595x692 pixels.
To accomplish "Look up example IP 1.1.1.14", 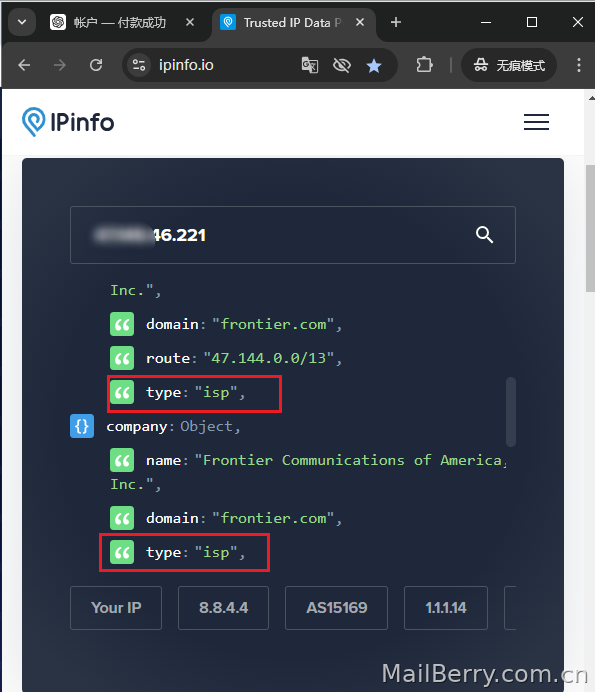I will click(x=446, y=608).
